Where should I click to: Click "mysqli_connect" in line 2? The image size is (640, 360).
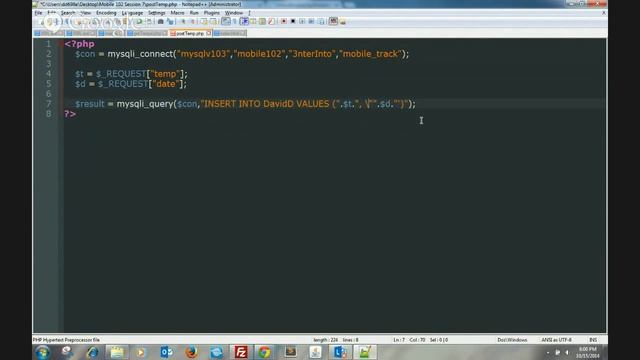[x=140, y=54]
